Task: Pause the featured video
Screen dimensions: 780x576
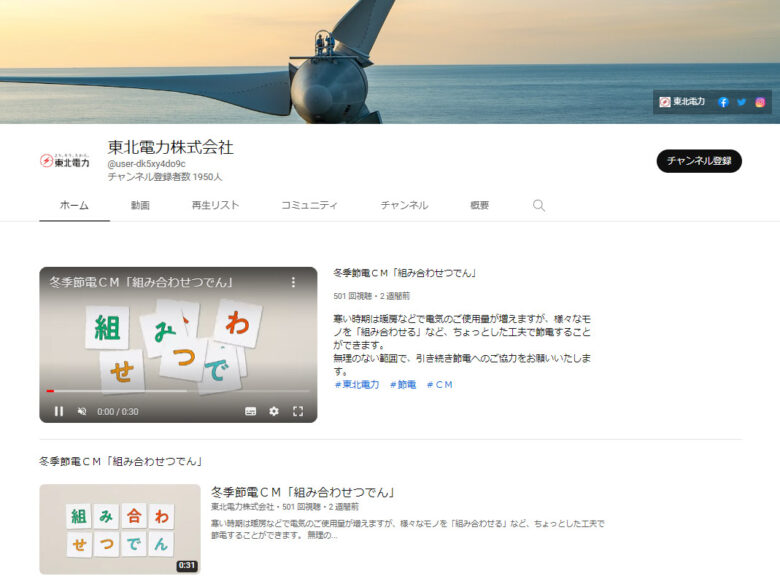Action: click(x=59, y=411)
